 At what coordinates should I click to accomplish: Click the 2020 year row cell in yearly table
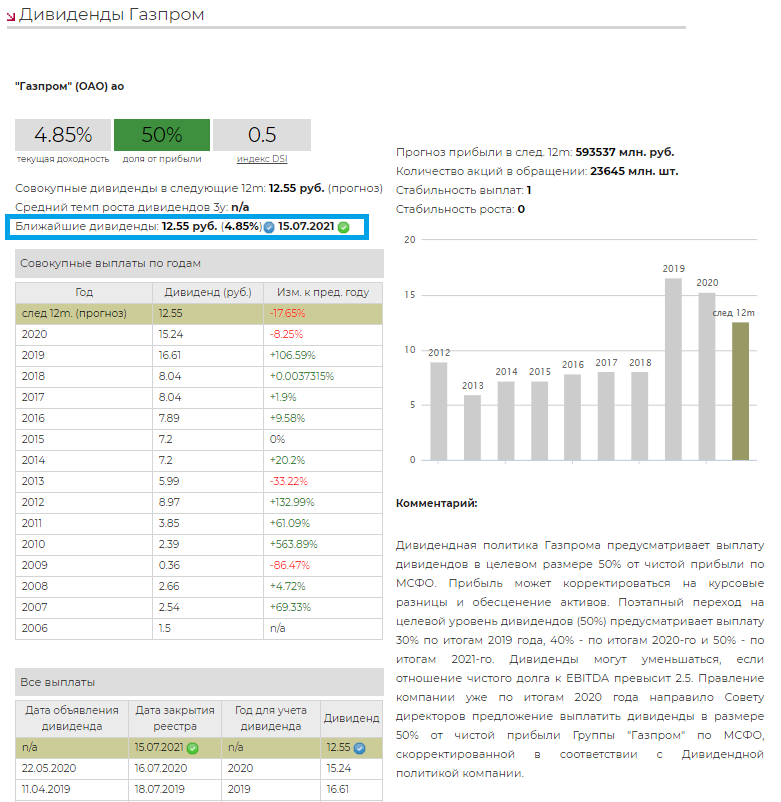pos(84,335)
